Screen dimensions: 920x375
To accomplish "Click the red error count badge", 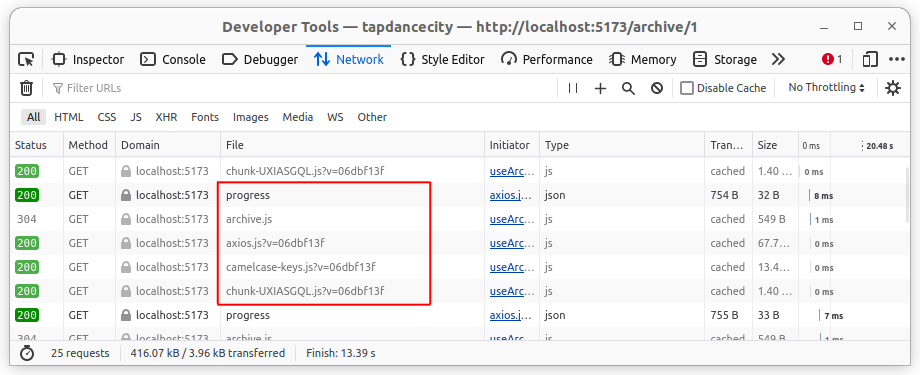I will point(832,59).
